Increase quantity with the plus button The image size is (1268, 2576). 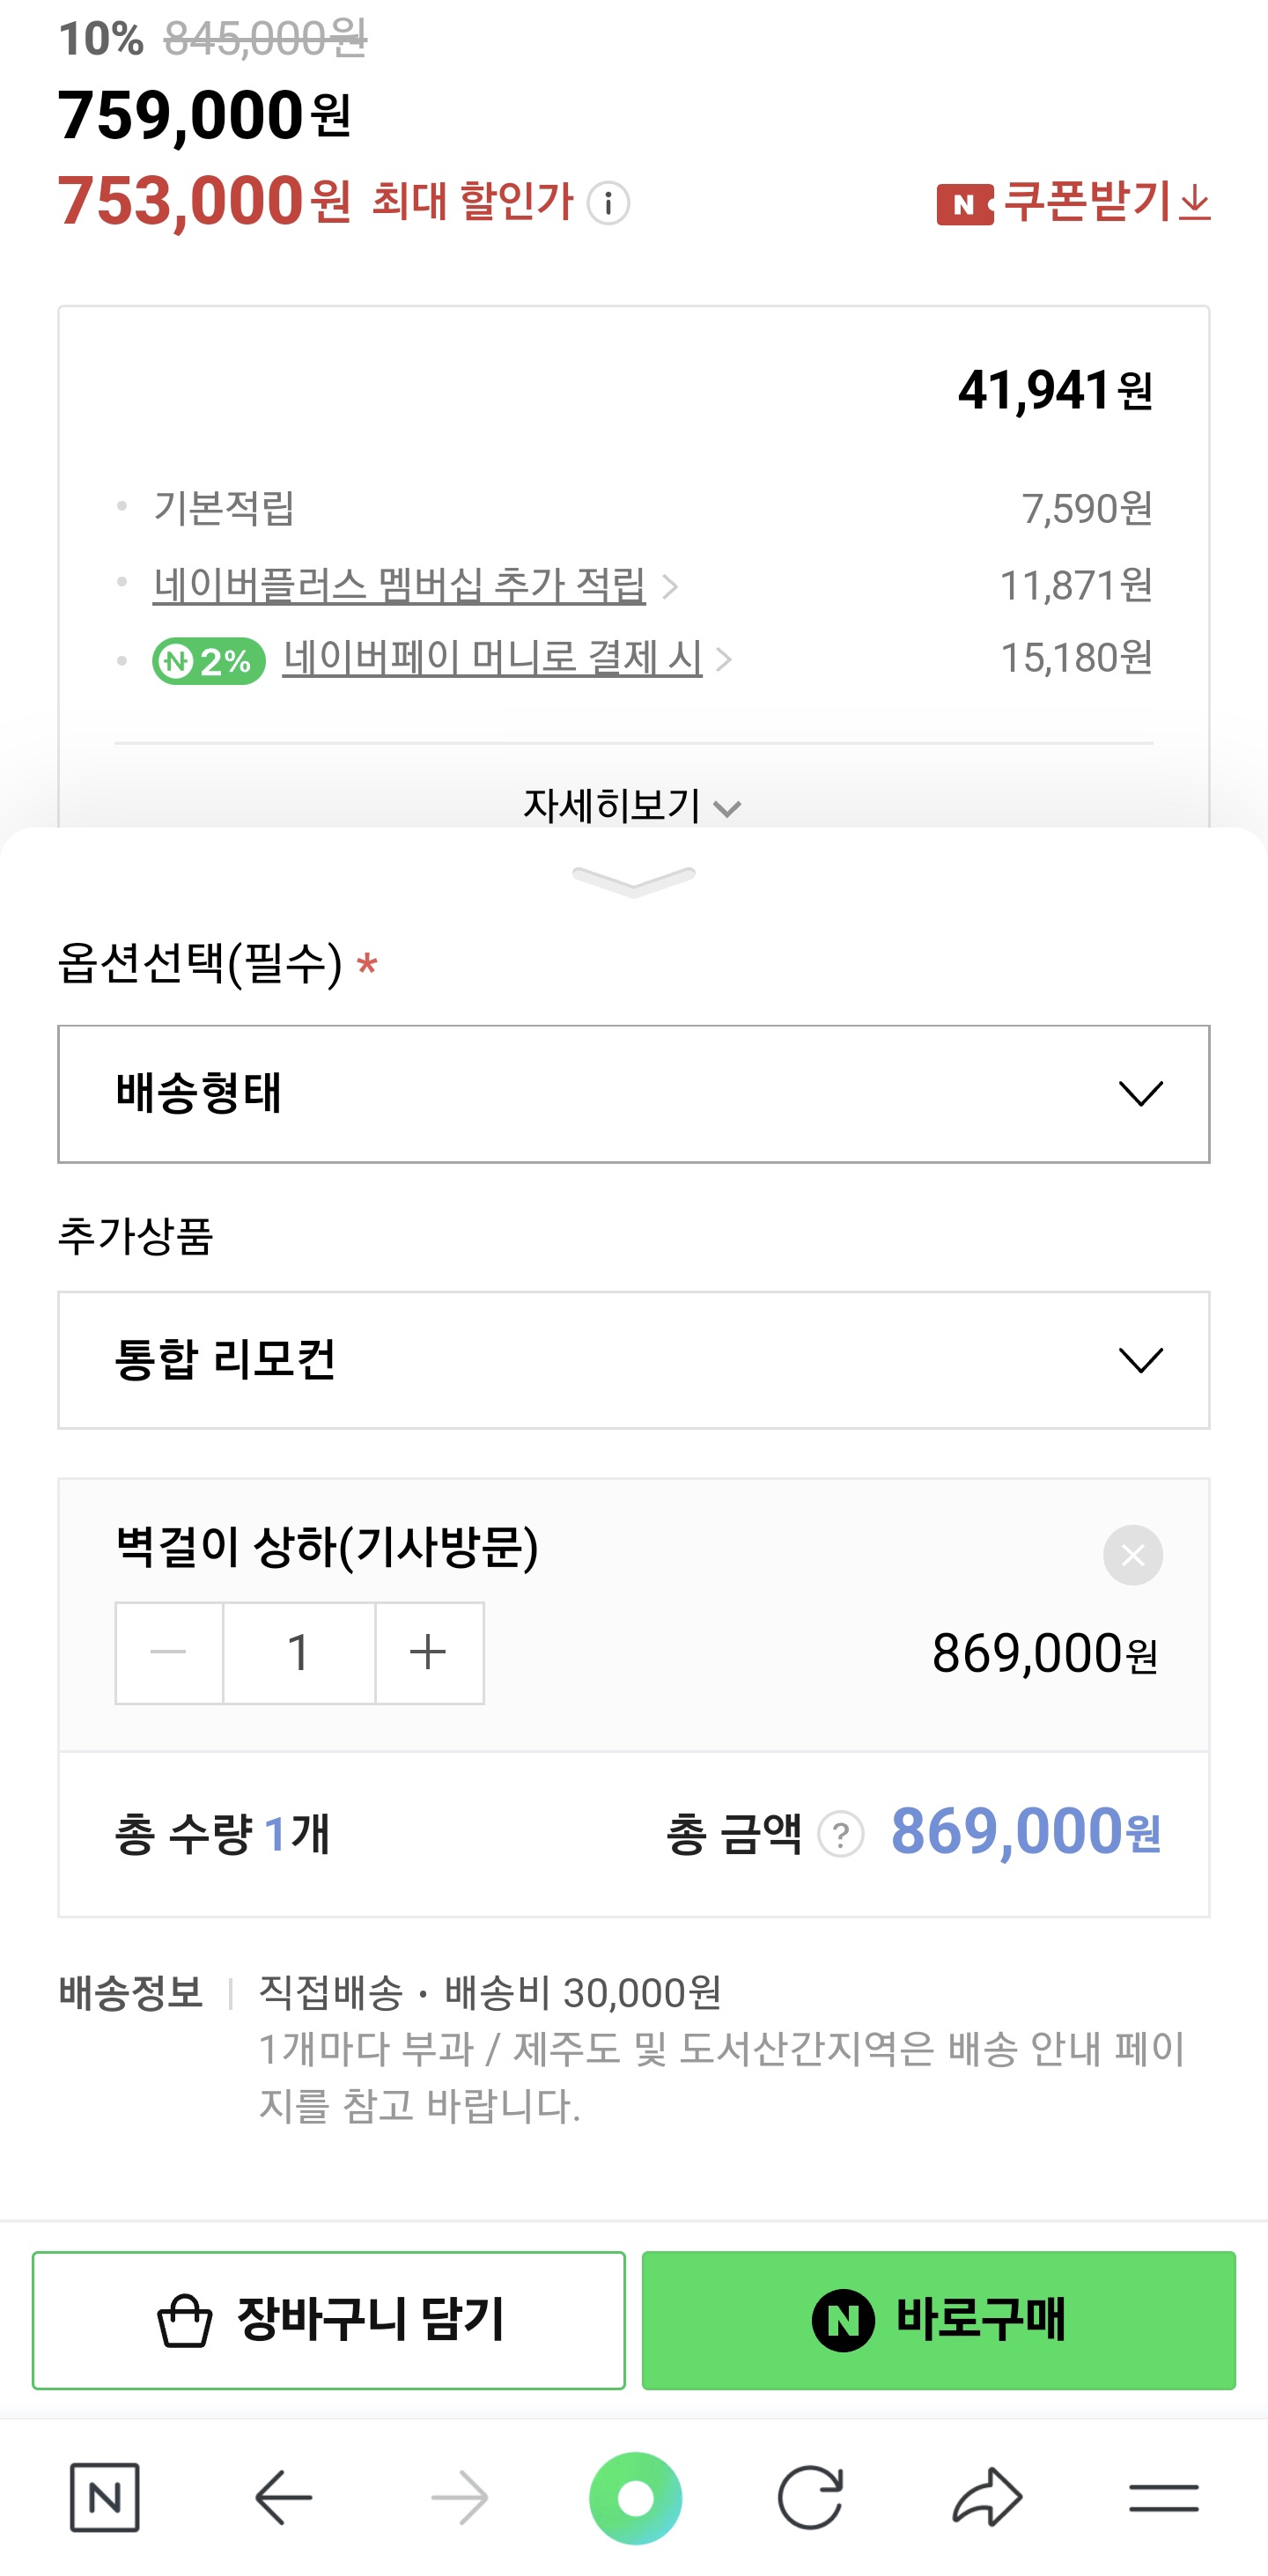tap(429, 1652)
